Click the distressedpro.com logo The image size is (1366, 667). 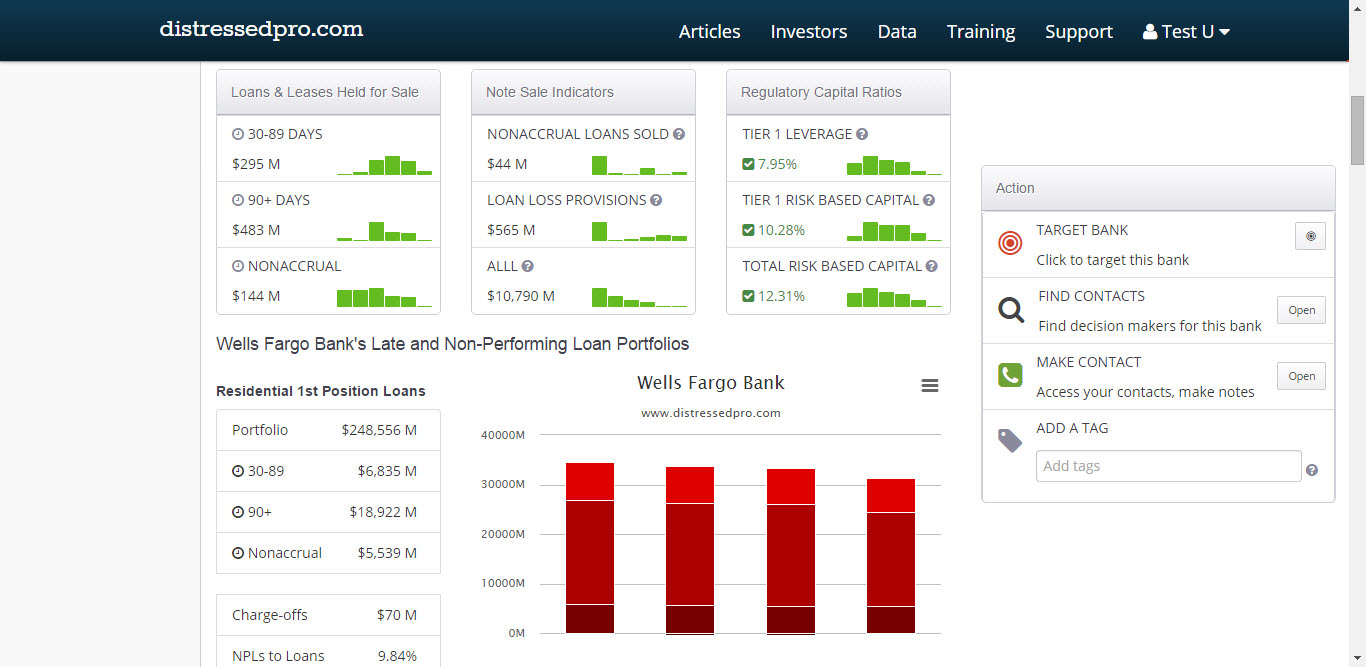pyautogui.click(x=261, y=29)
